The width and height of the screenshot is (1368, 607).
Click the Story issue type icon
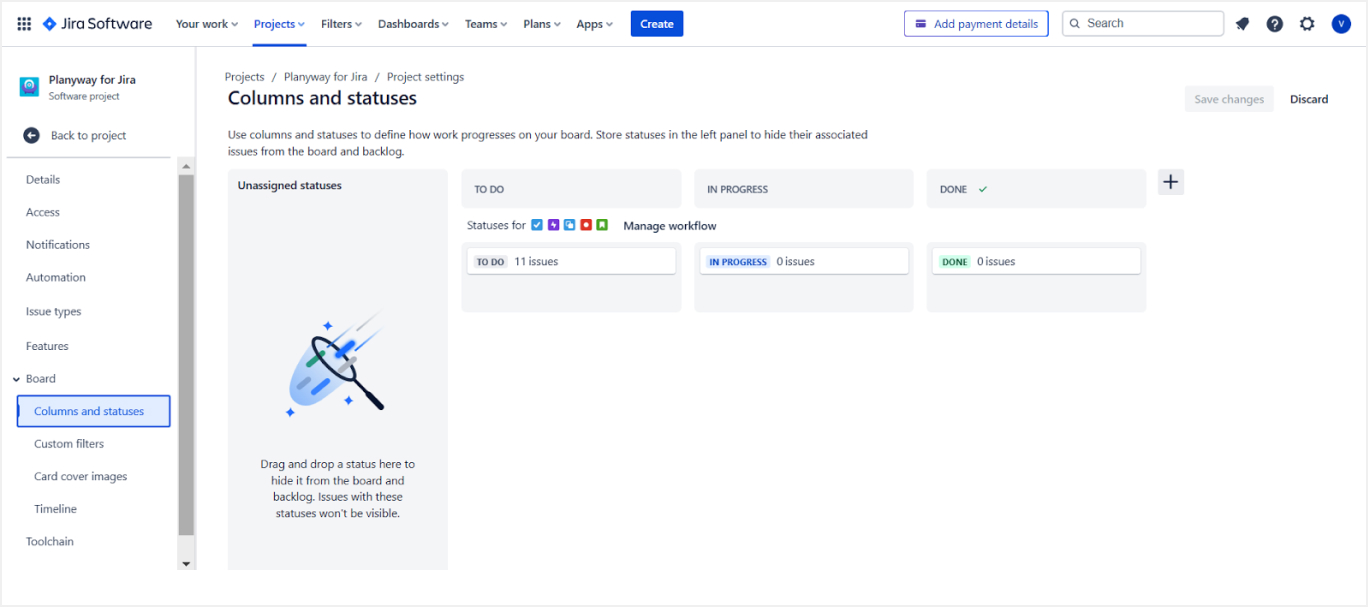pyautogui.click(x=602, y=225)
